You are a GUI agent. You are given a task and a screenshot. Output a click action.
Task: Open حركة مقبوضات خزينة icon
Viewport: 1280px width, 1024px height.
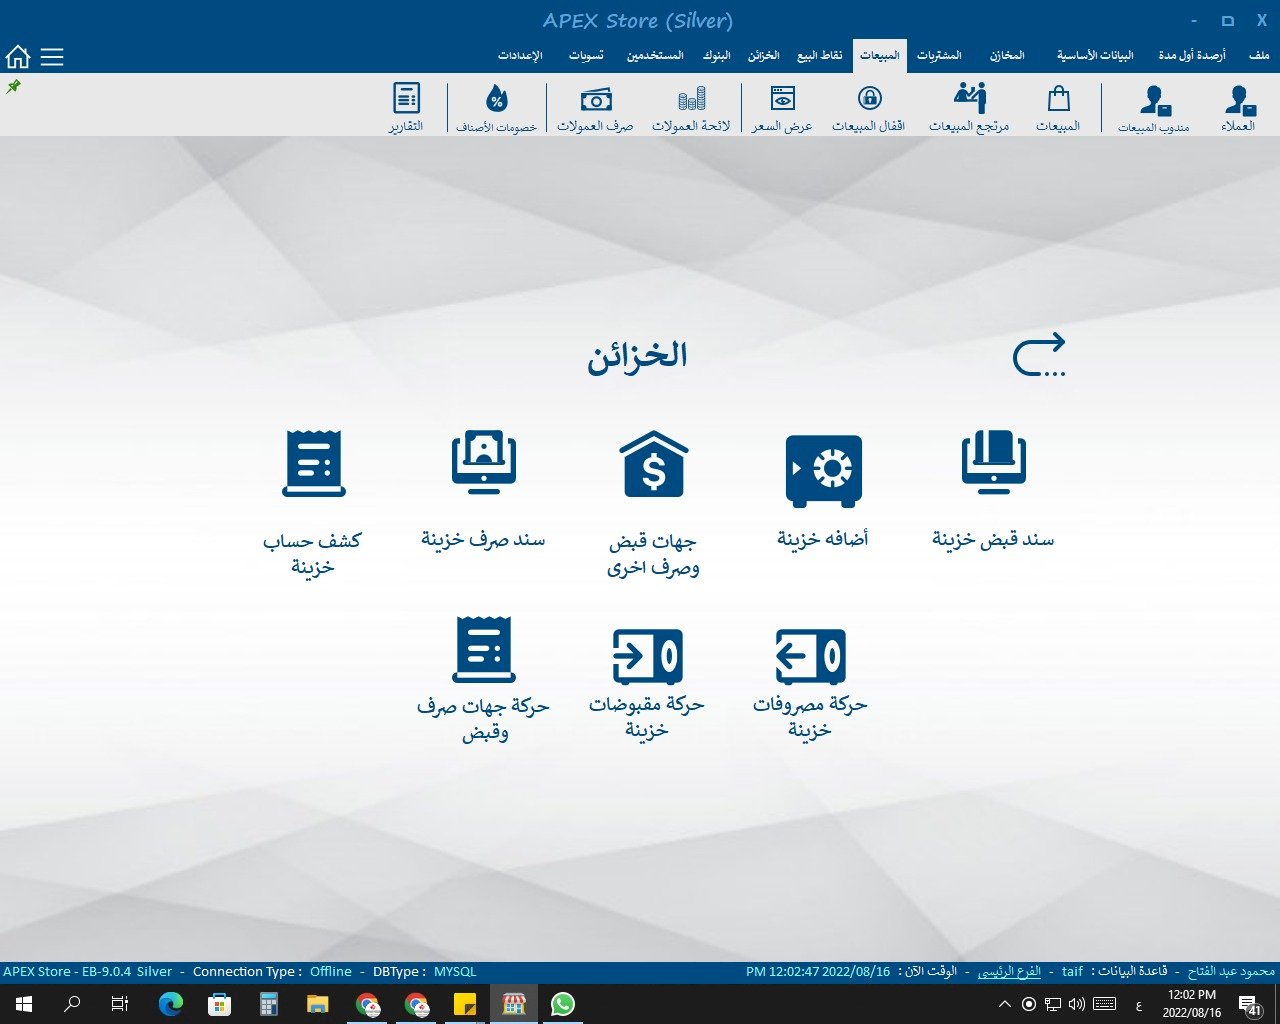(647, 656)
